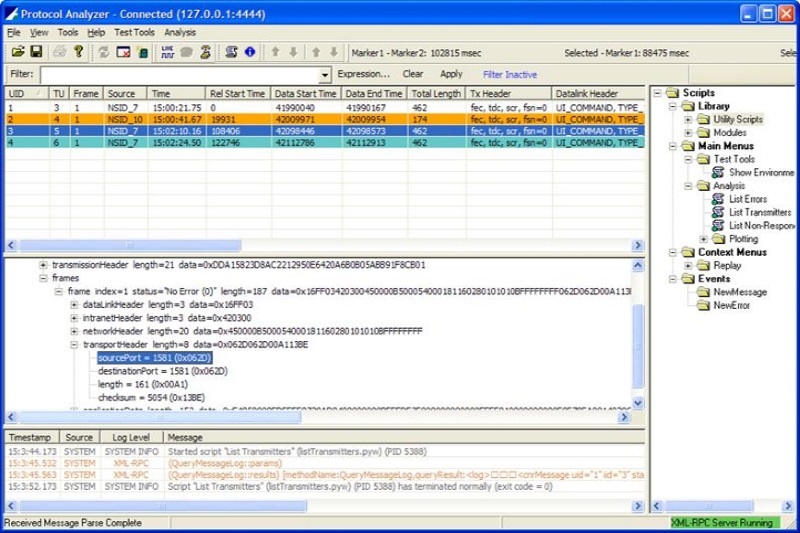The image size is (800, 533).
Task: Click the second grey up arrow icon
Action: click(x=316, y=52)
